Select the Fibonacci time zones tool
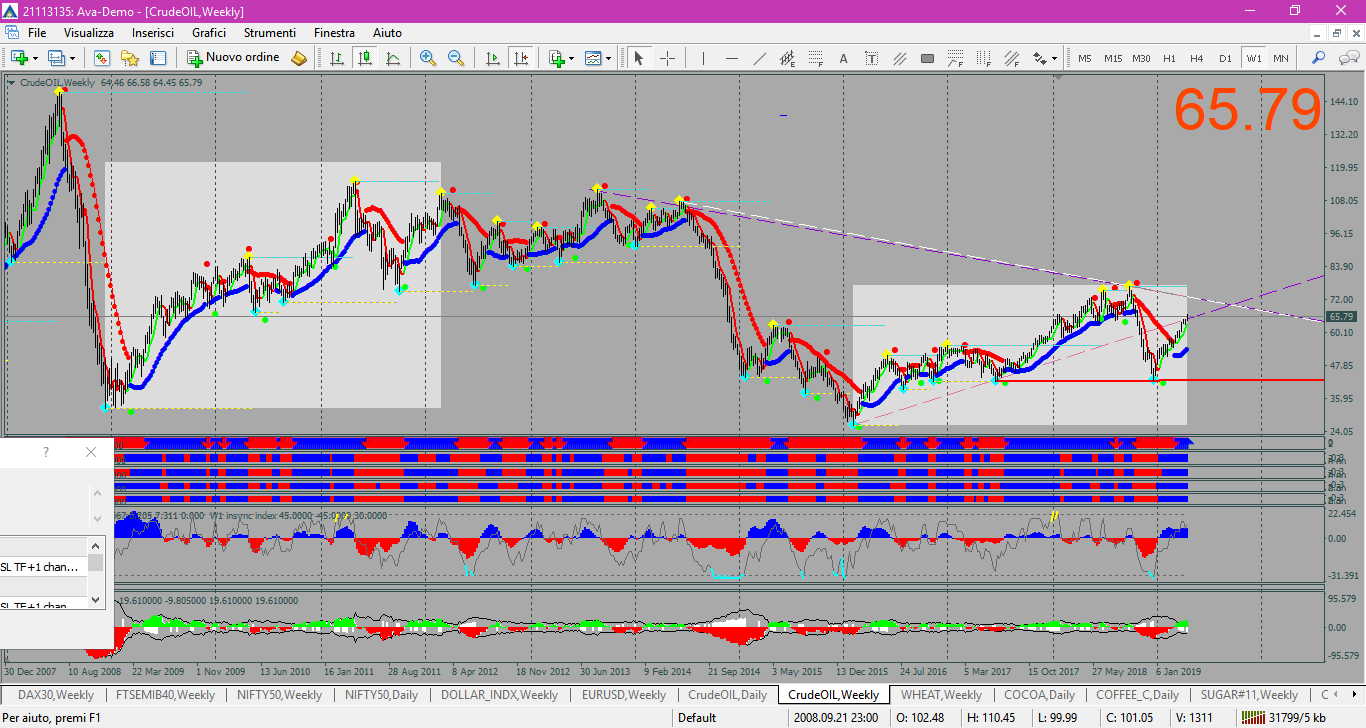The width and height of the screenshot is (1366, 728). click(983, 58)
